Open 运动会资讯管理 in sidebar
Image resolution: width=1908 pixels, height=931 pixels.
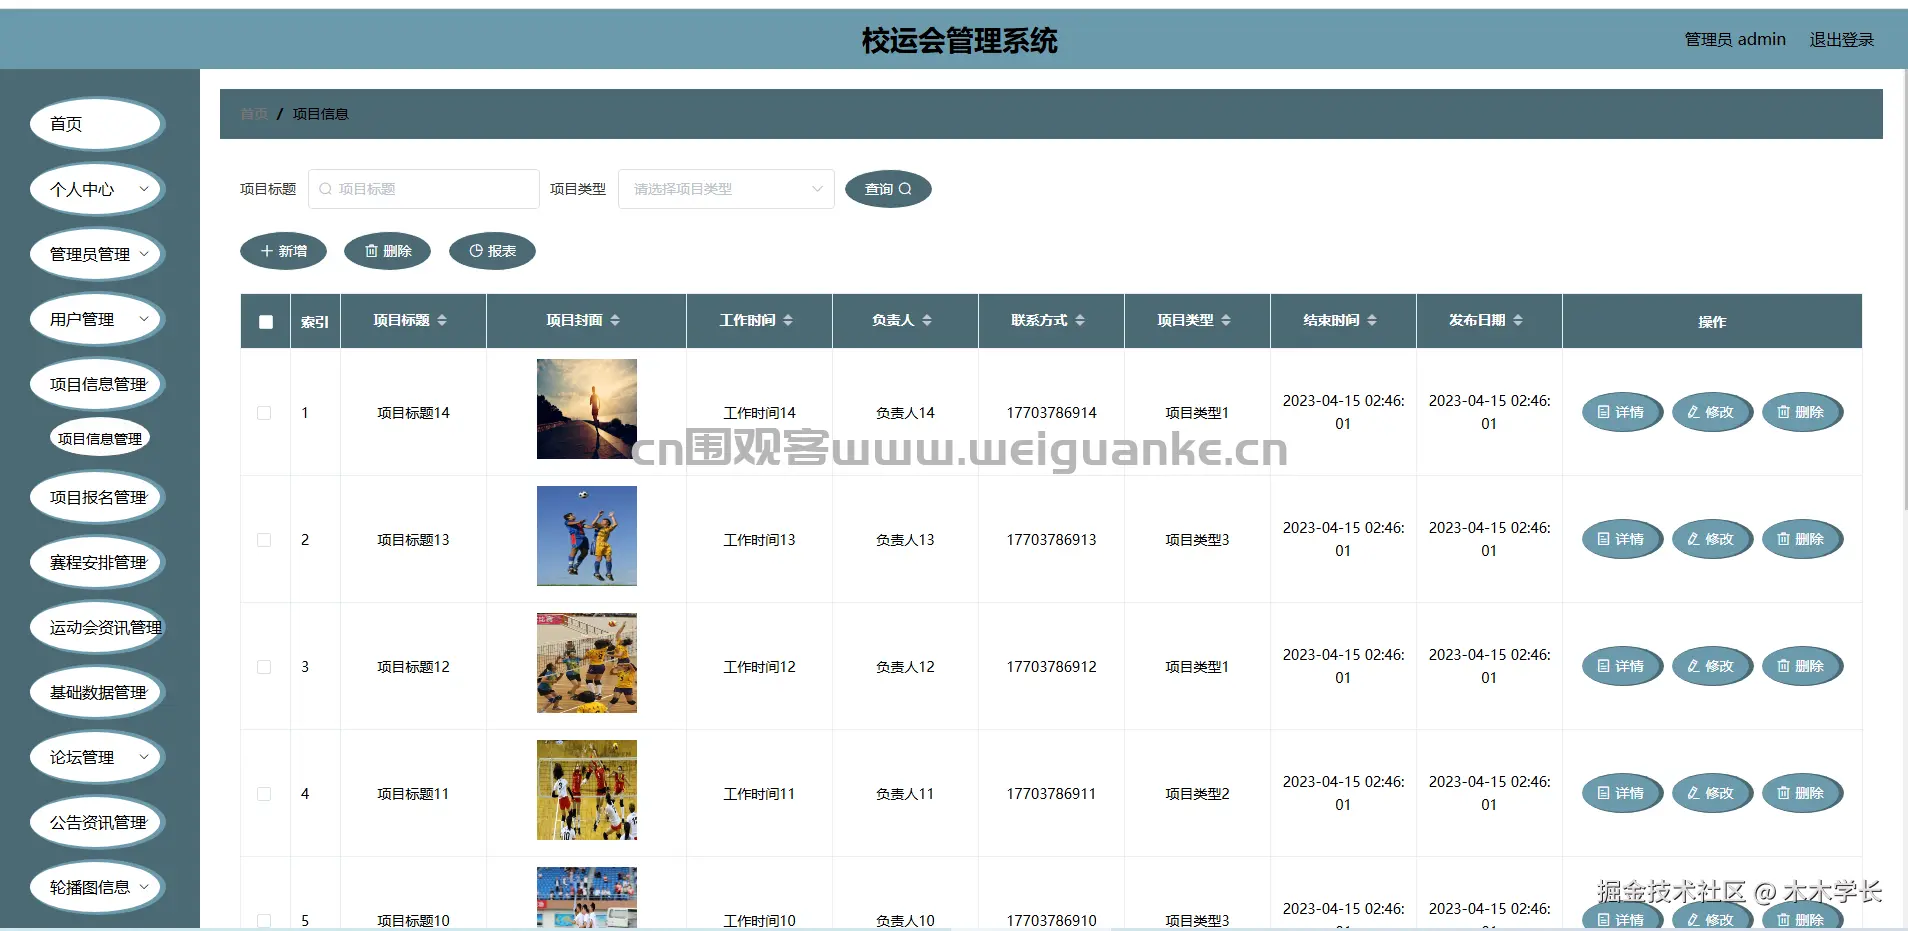(97, 627)
